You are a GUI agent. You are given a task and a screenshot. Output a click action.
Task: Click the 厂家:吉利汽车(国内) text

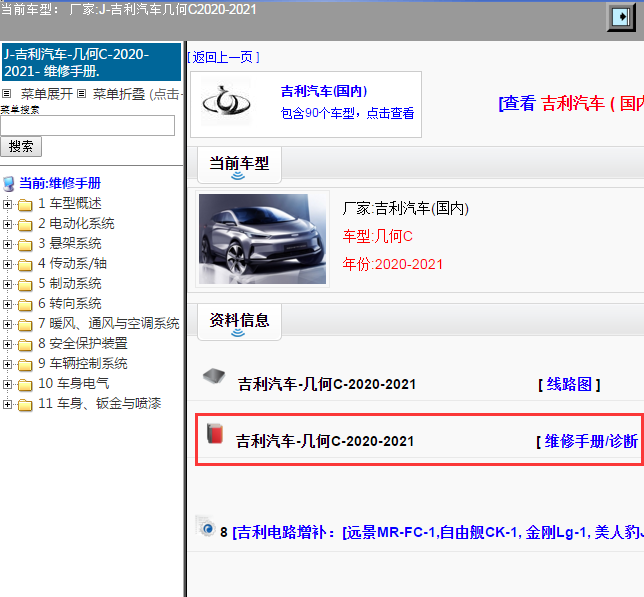coord(405,209)
